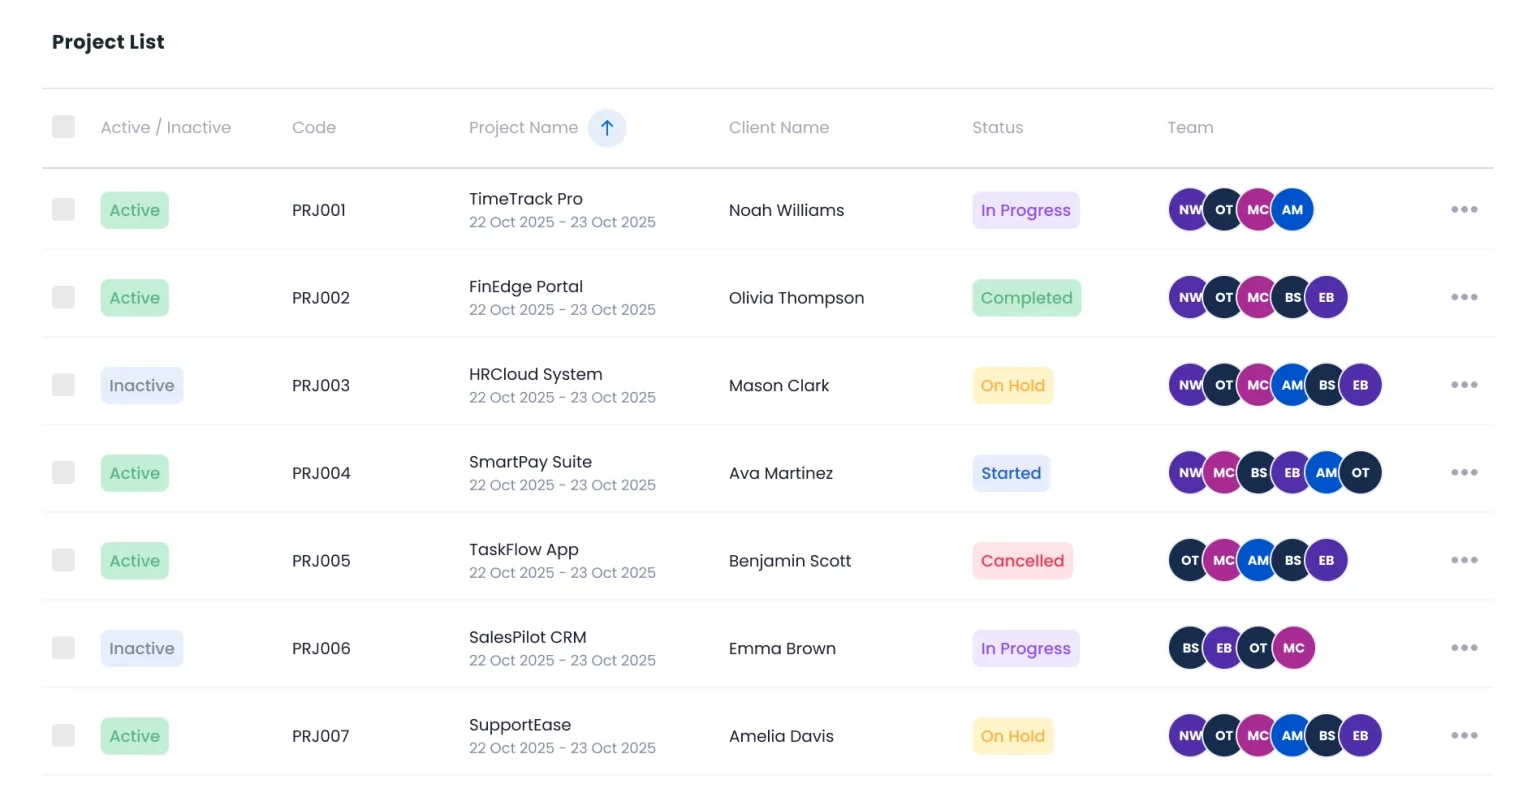Image resolution: width=1536 pixels, height=797 pixels.
Task: Check the box for the PRJ007 row
Action: (x=63, y=735)
